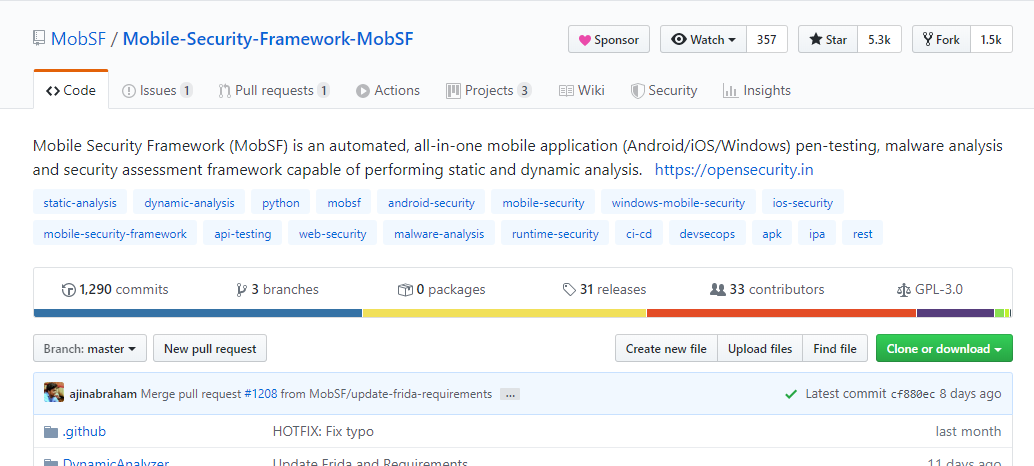View the 357 watchers count

(767, 40)
